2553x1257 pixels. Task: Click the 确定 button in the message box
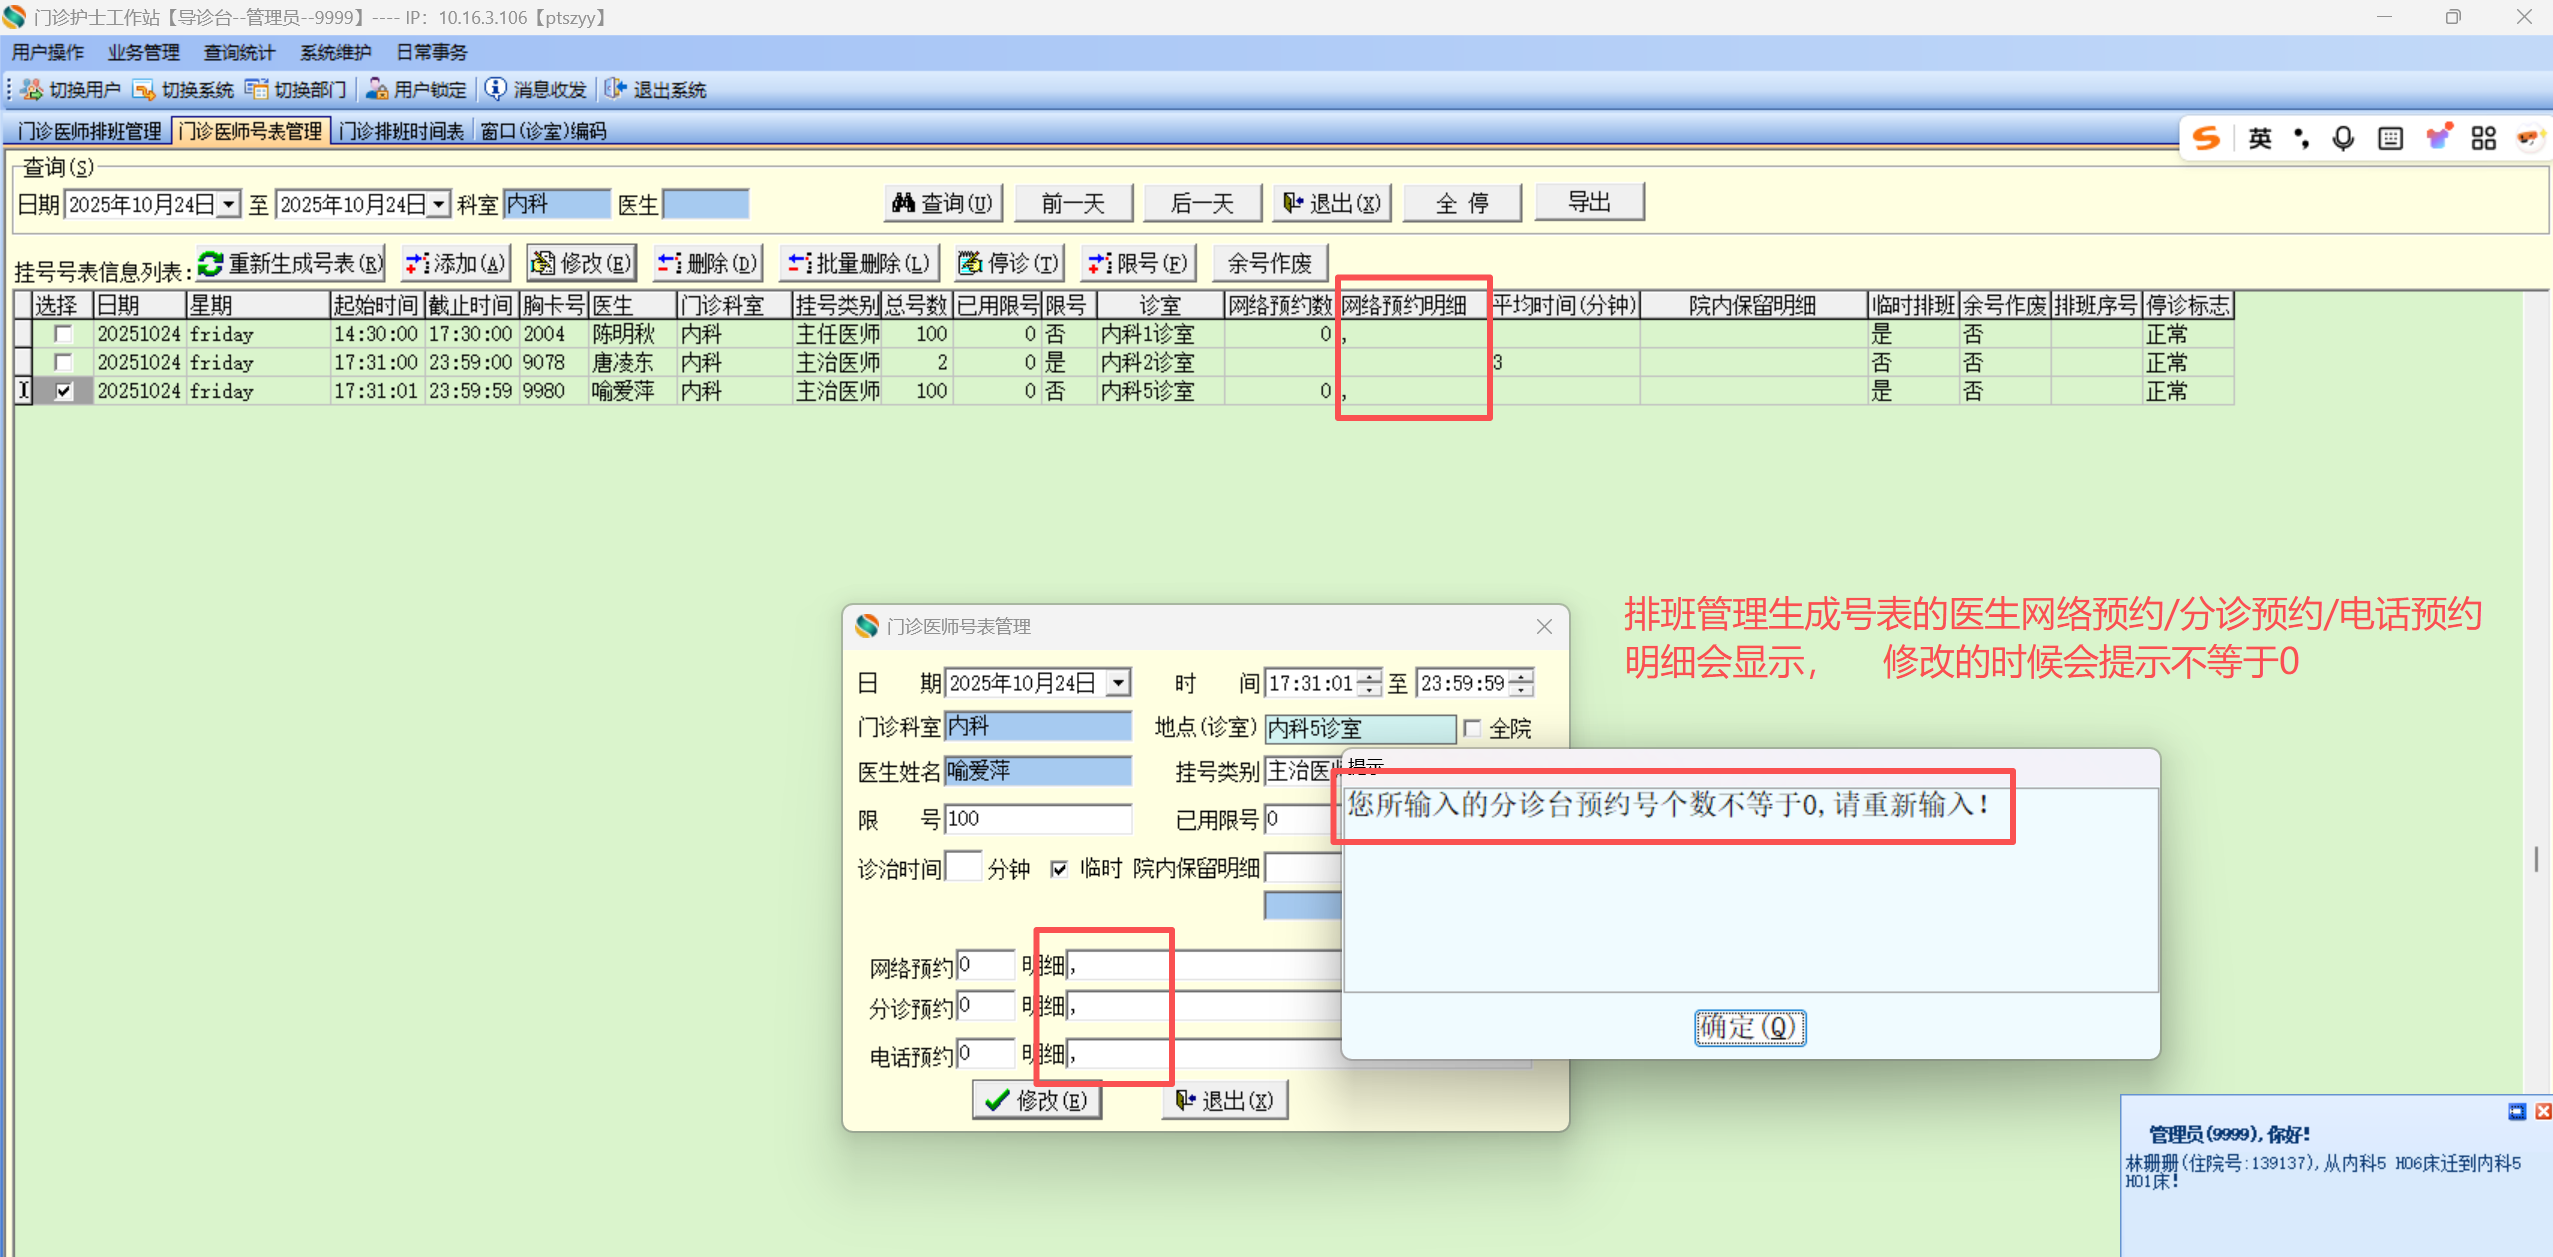coord(1749,1027)
